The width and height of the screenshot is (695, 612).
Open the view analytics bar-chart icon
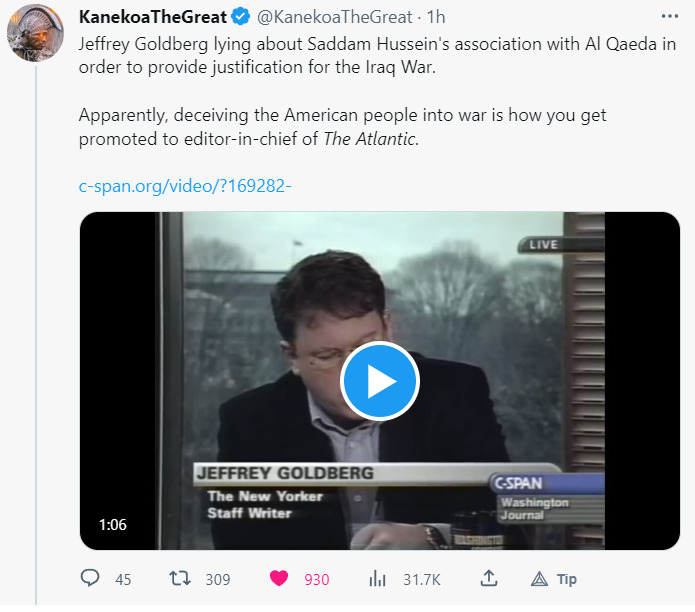coord(377,579)
